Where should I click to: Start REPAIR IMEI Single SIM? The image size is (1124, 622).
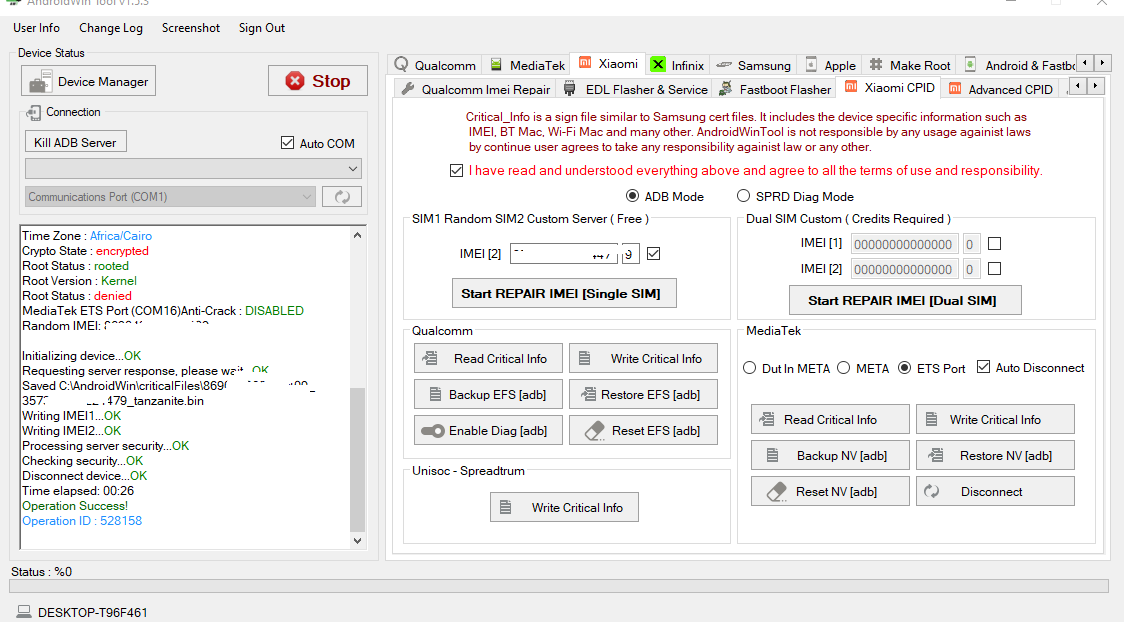point(563,293)
